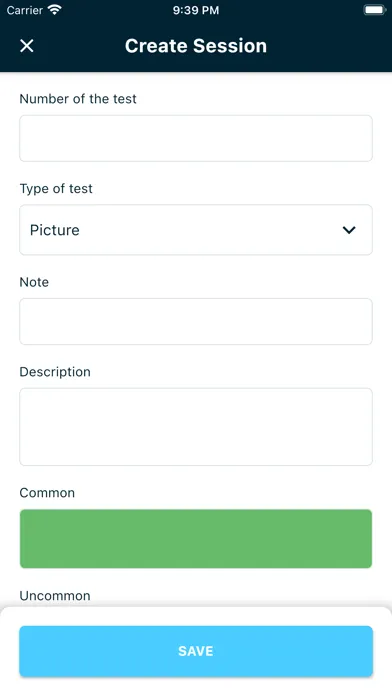This screenshot has height=696, width=392.
Task: Tap the Carrier text in status bar
Action: coord(25,10)
